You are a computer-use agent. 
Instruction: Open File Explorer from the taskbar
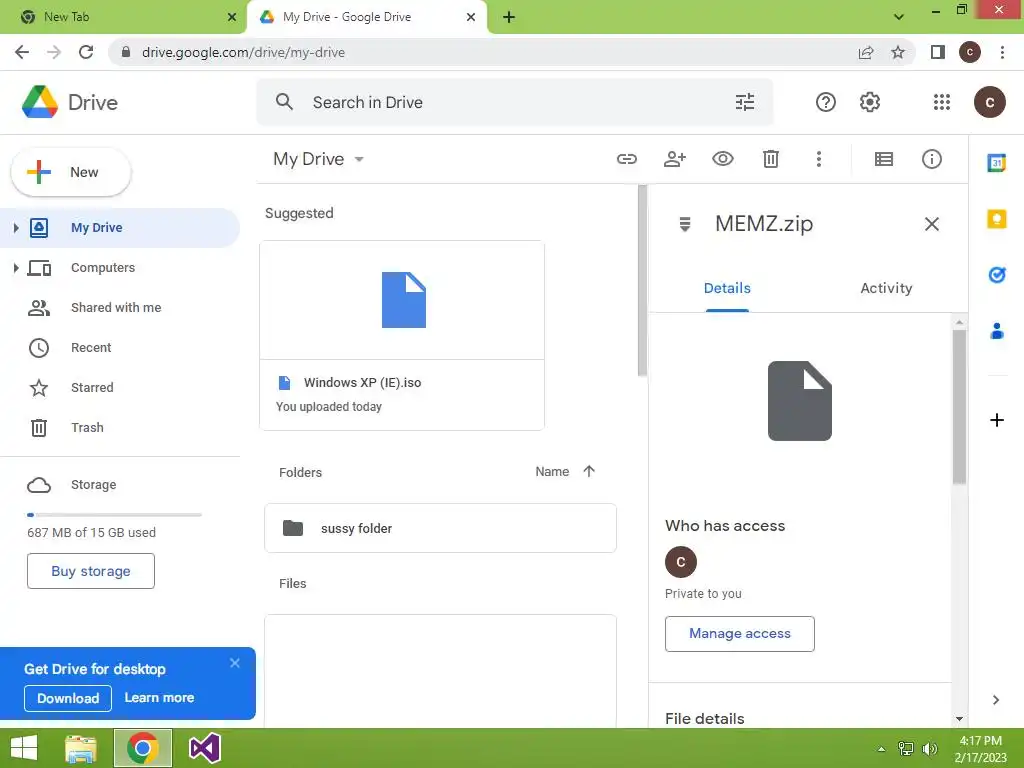(81, 748)
